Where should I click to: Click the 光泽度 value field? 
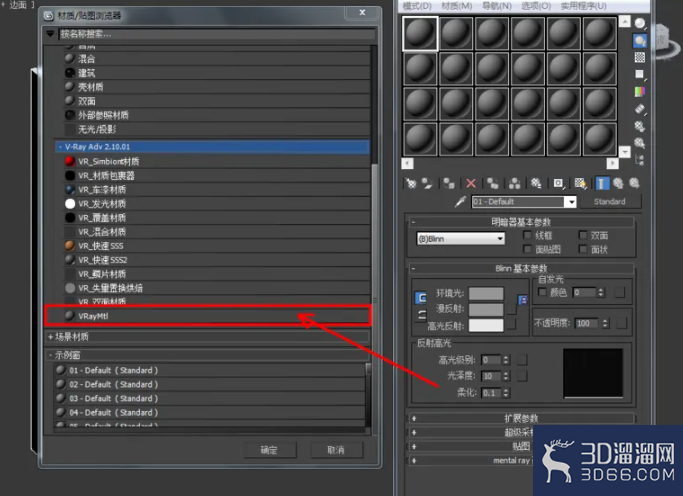pos(491,376)
